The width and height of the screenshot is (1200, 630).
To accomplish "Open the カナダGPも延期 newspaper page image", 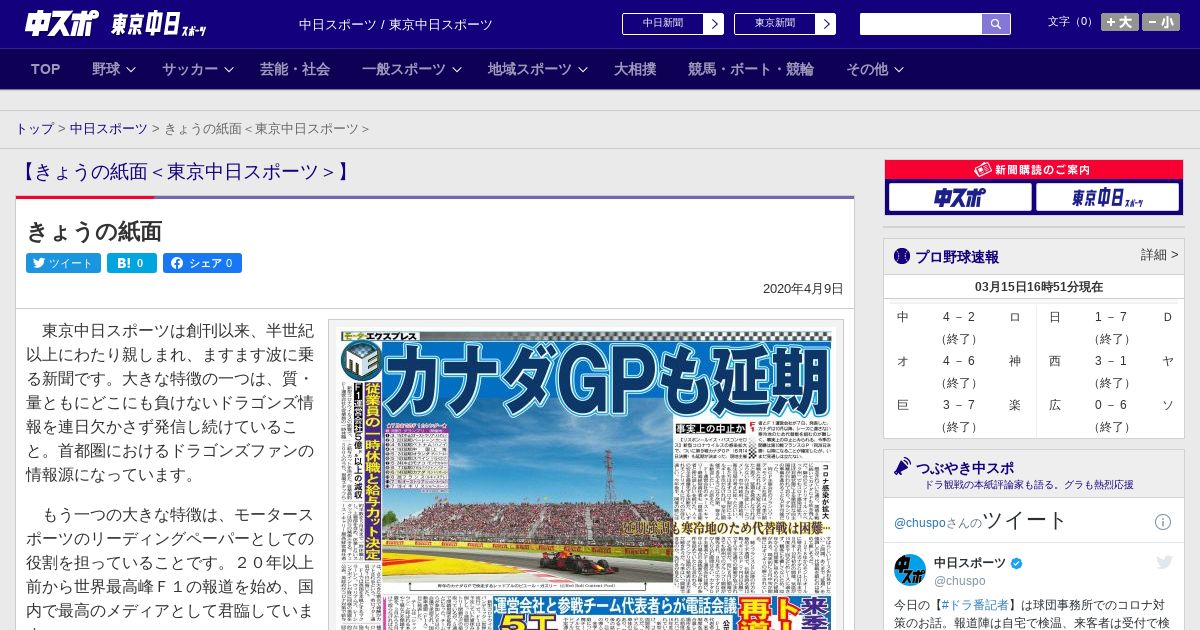I will pos(586,477).
